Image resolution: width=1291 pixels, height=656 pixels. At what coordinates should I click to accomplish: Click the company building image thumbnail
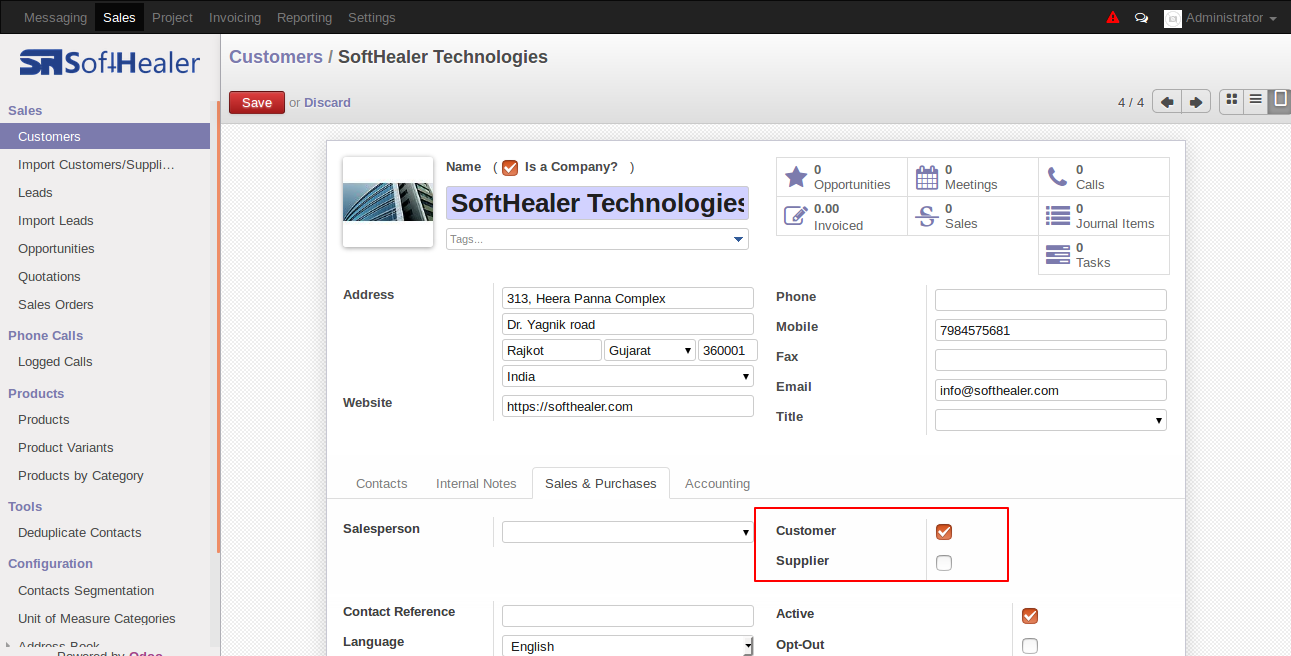tap(388, 202)
